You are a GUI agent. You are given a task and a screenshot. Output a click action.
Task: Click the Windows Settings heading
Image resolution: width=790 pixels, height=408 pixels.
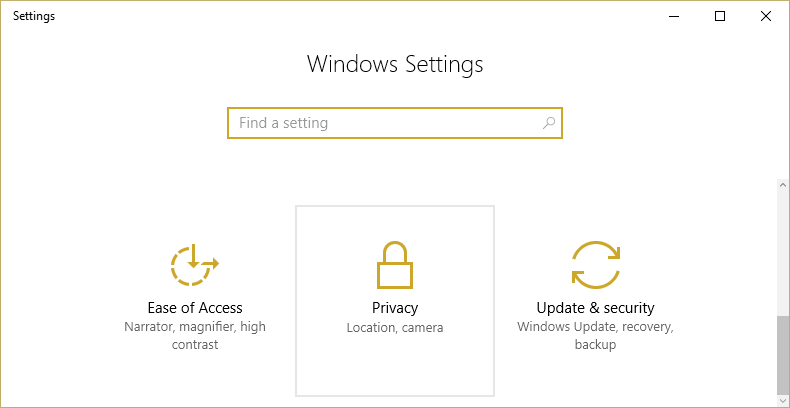click(395, 64)
